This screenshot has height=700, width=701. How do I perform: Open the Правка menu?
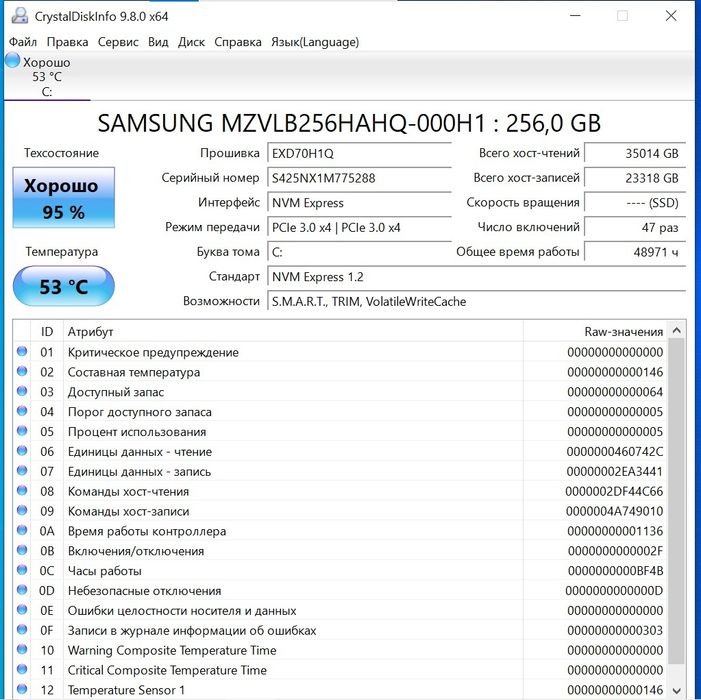[x=68, y=42]
